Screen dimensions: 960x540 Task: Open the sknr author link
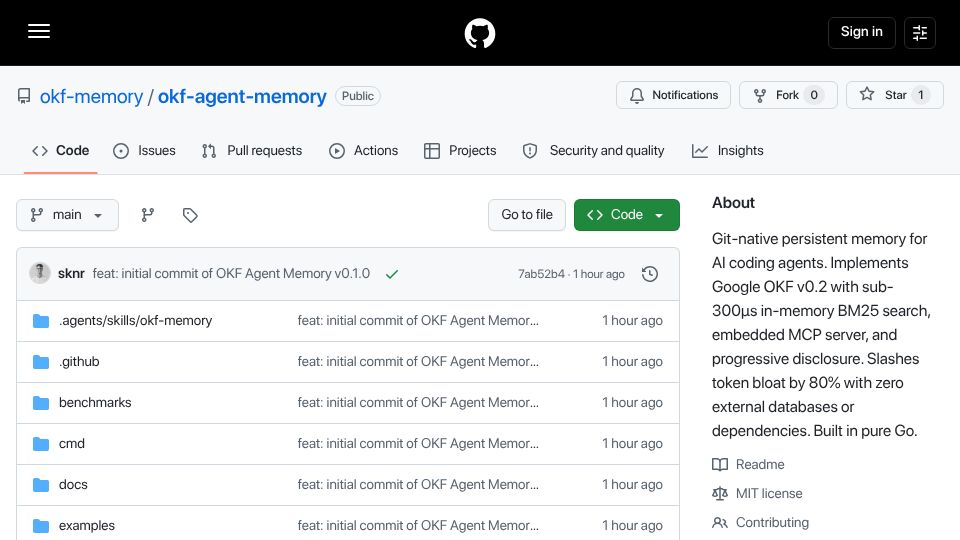71,274
